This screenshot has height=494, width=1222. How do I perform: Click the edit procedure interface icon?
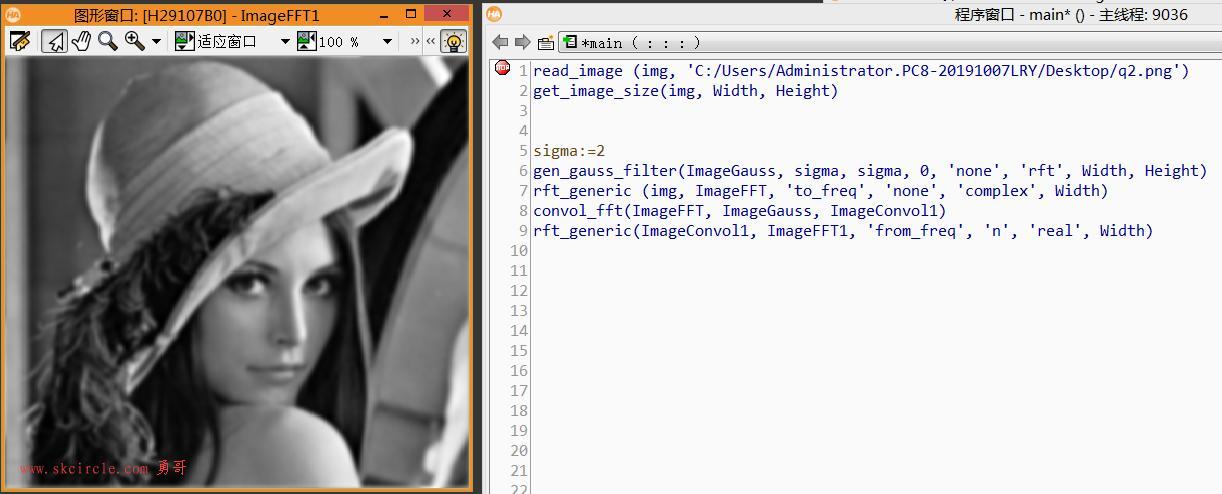545,42
